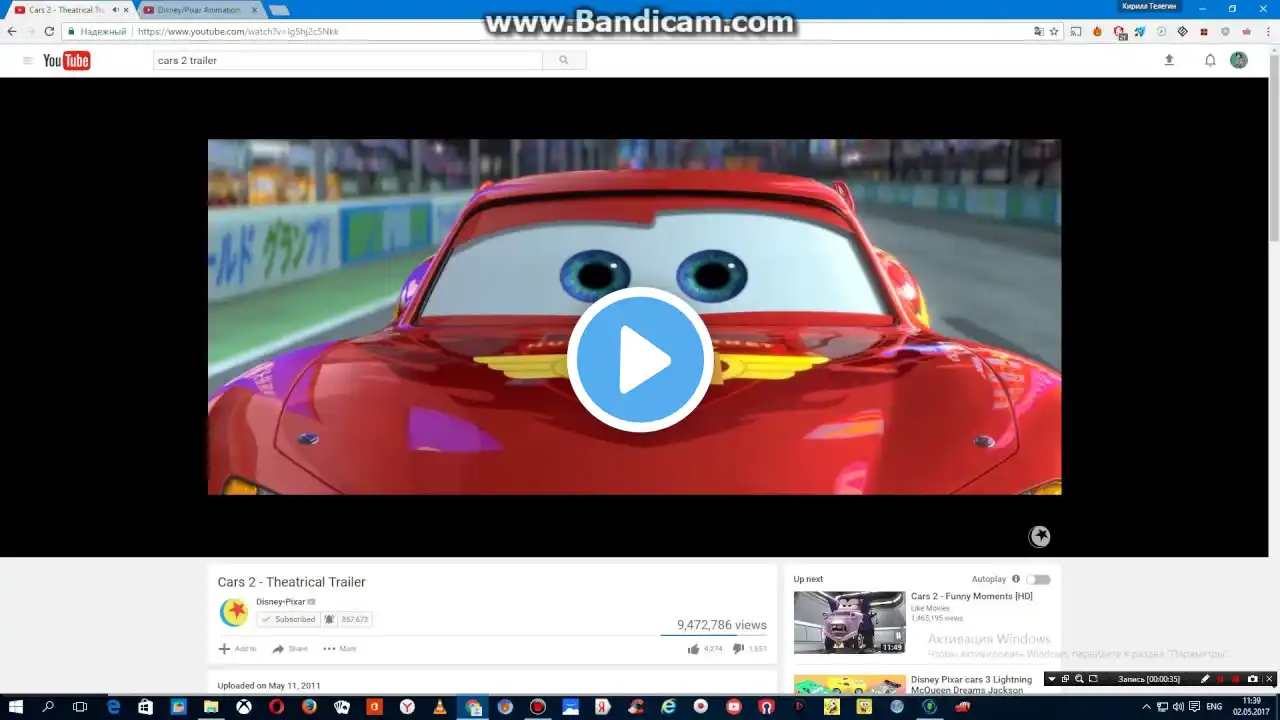Open Task View on the taskbar
Screen dimensions: 1280x720
pyautogui.click(x=80, y=707)
